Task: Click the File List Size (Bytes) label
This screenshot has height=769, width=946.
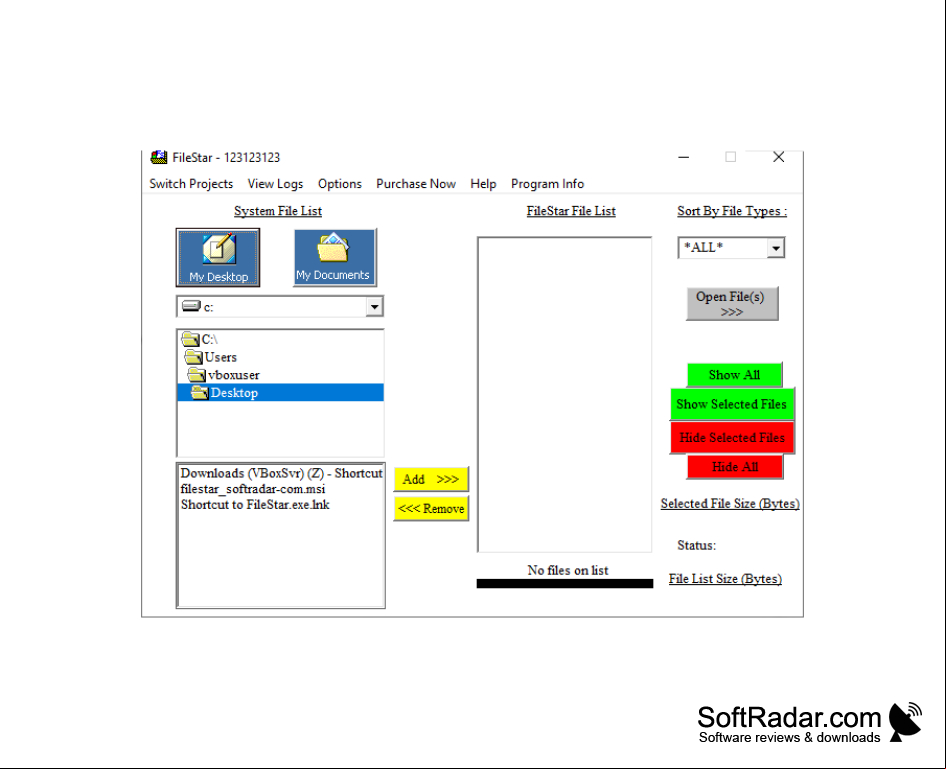Action: click(x=725, y=578)
